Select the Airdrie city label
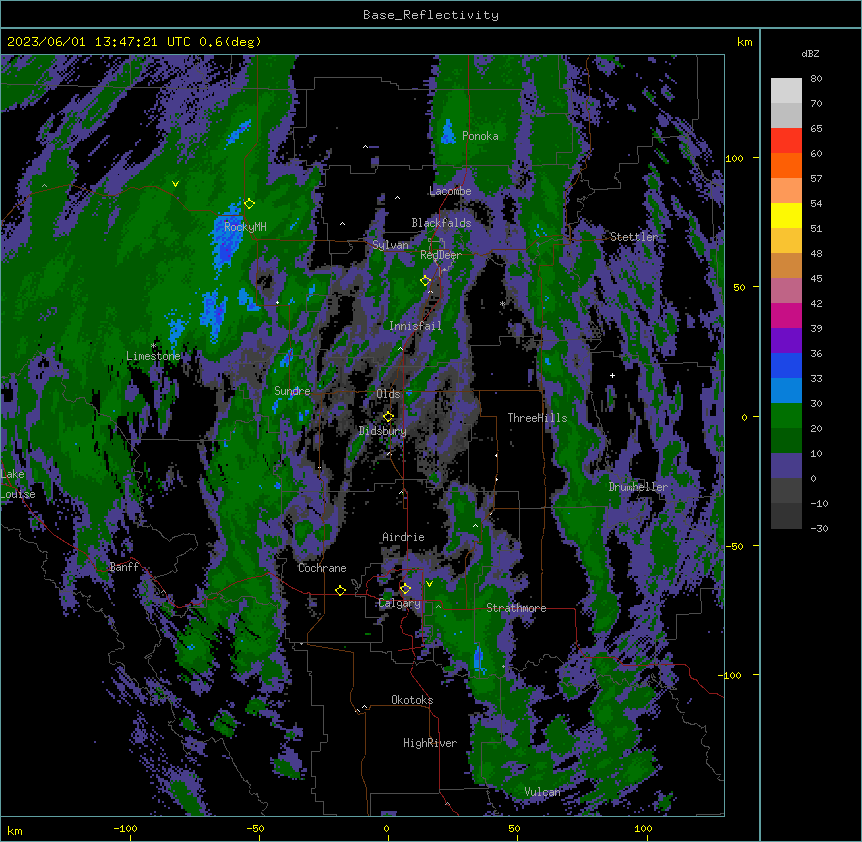862x842 pixels. pyautogui.click(x=403, y=537)
